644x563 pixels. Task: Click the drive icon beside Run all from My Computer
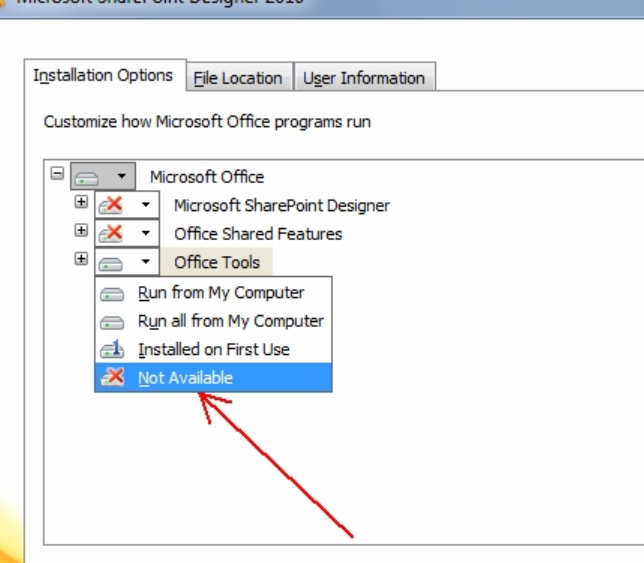coord(112,322)
